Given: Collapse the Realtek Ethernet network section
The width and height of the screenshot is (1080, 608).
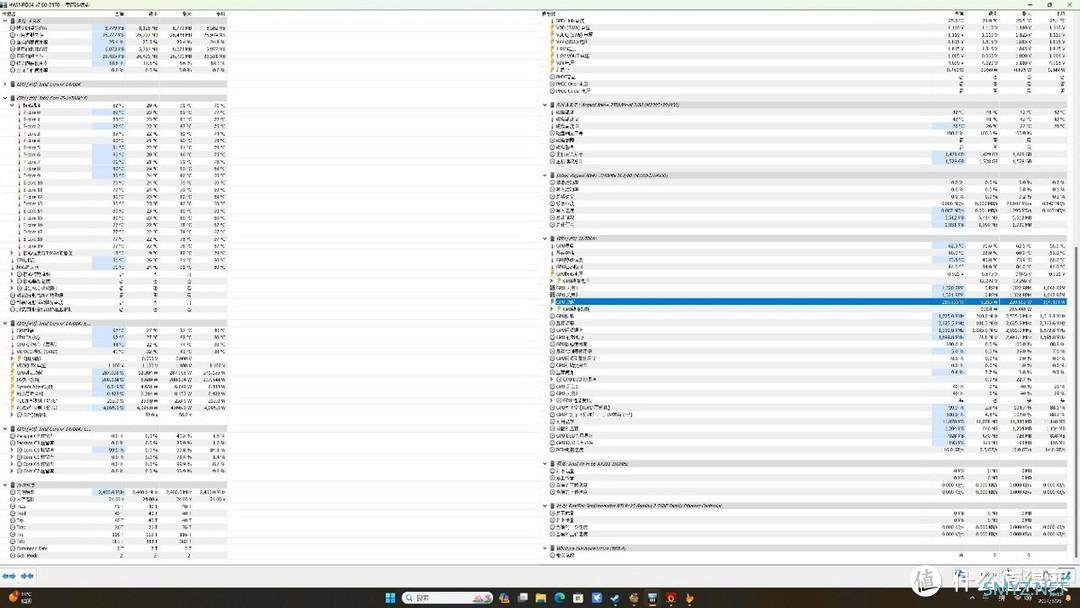Looking at the screenshot, I should [x=545, y=505].
